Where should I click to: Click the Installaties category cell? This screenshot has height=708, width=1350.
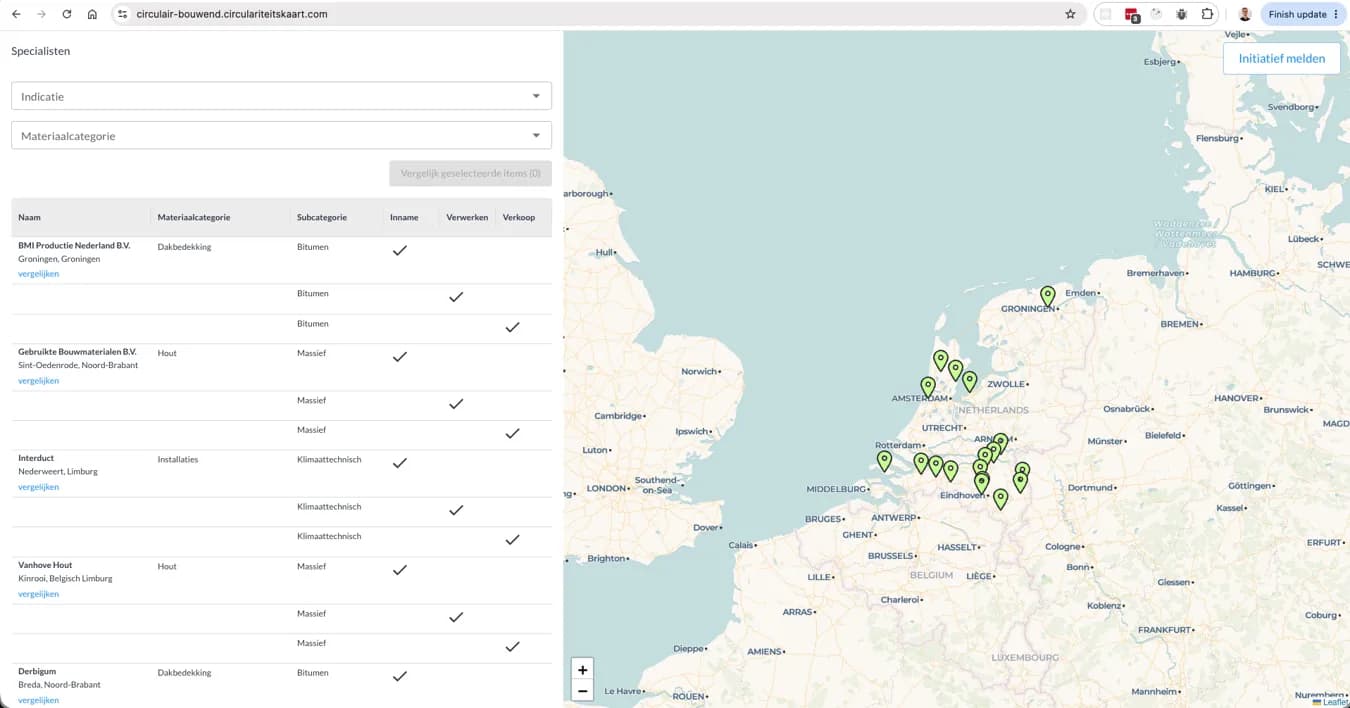tap(178, 460)
